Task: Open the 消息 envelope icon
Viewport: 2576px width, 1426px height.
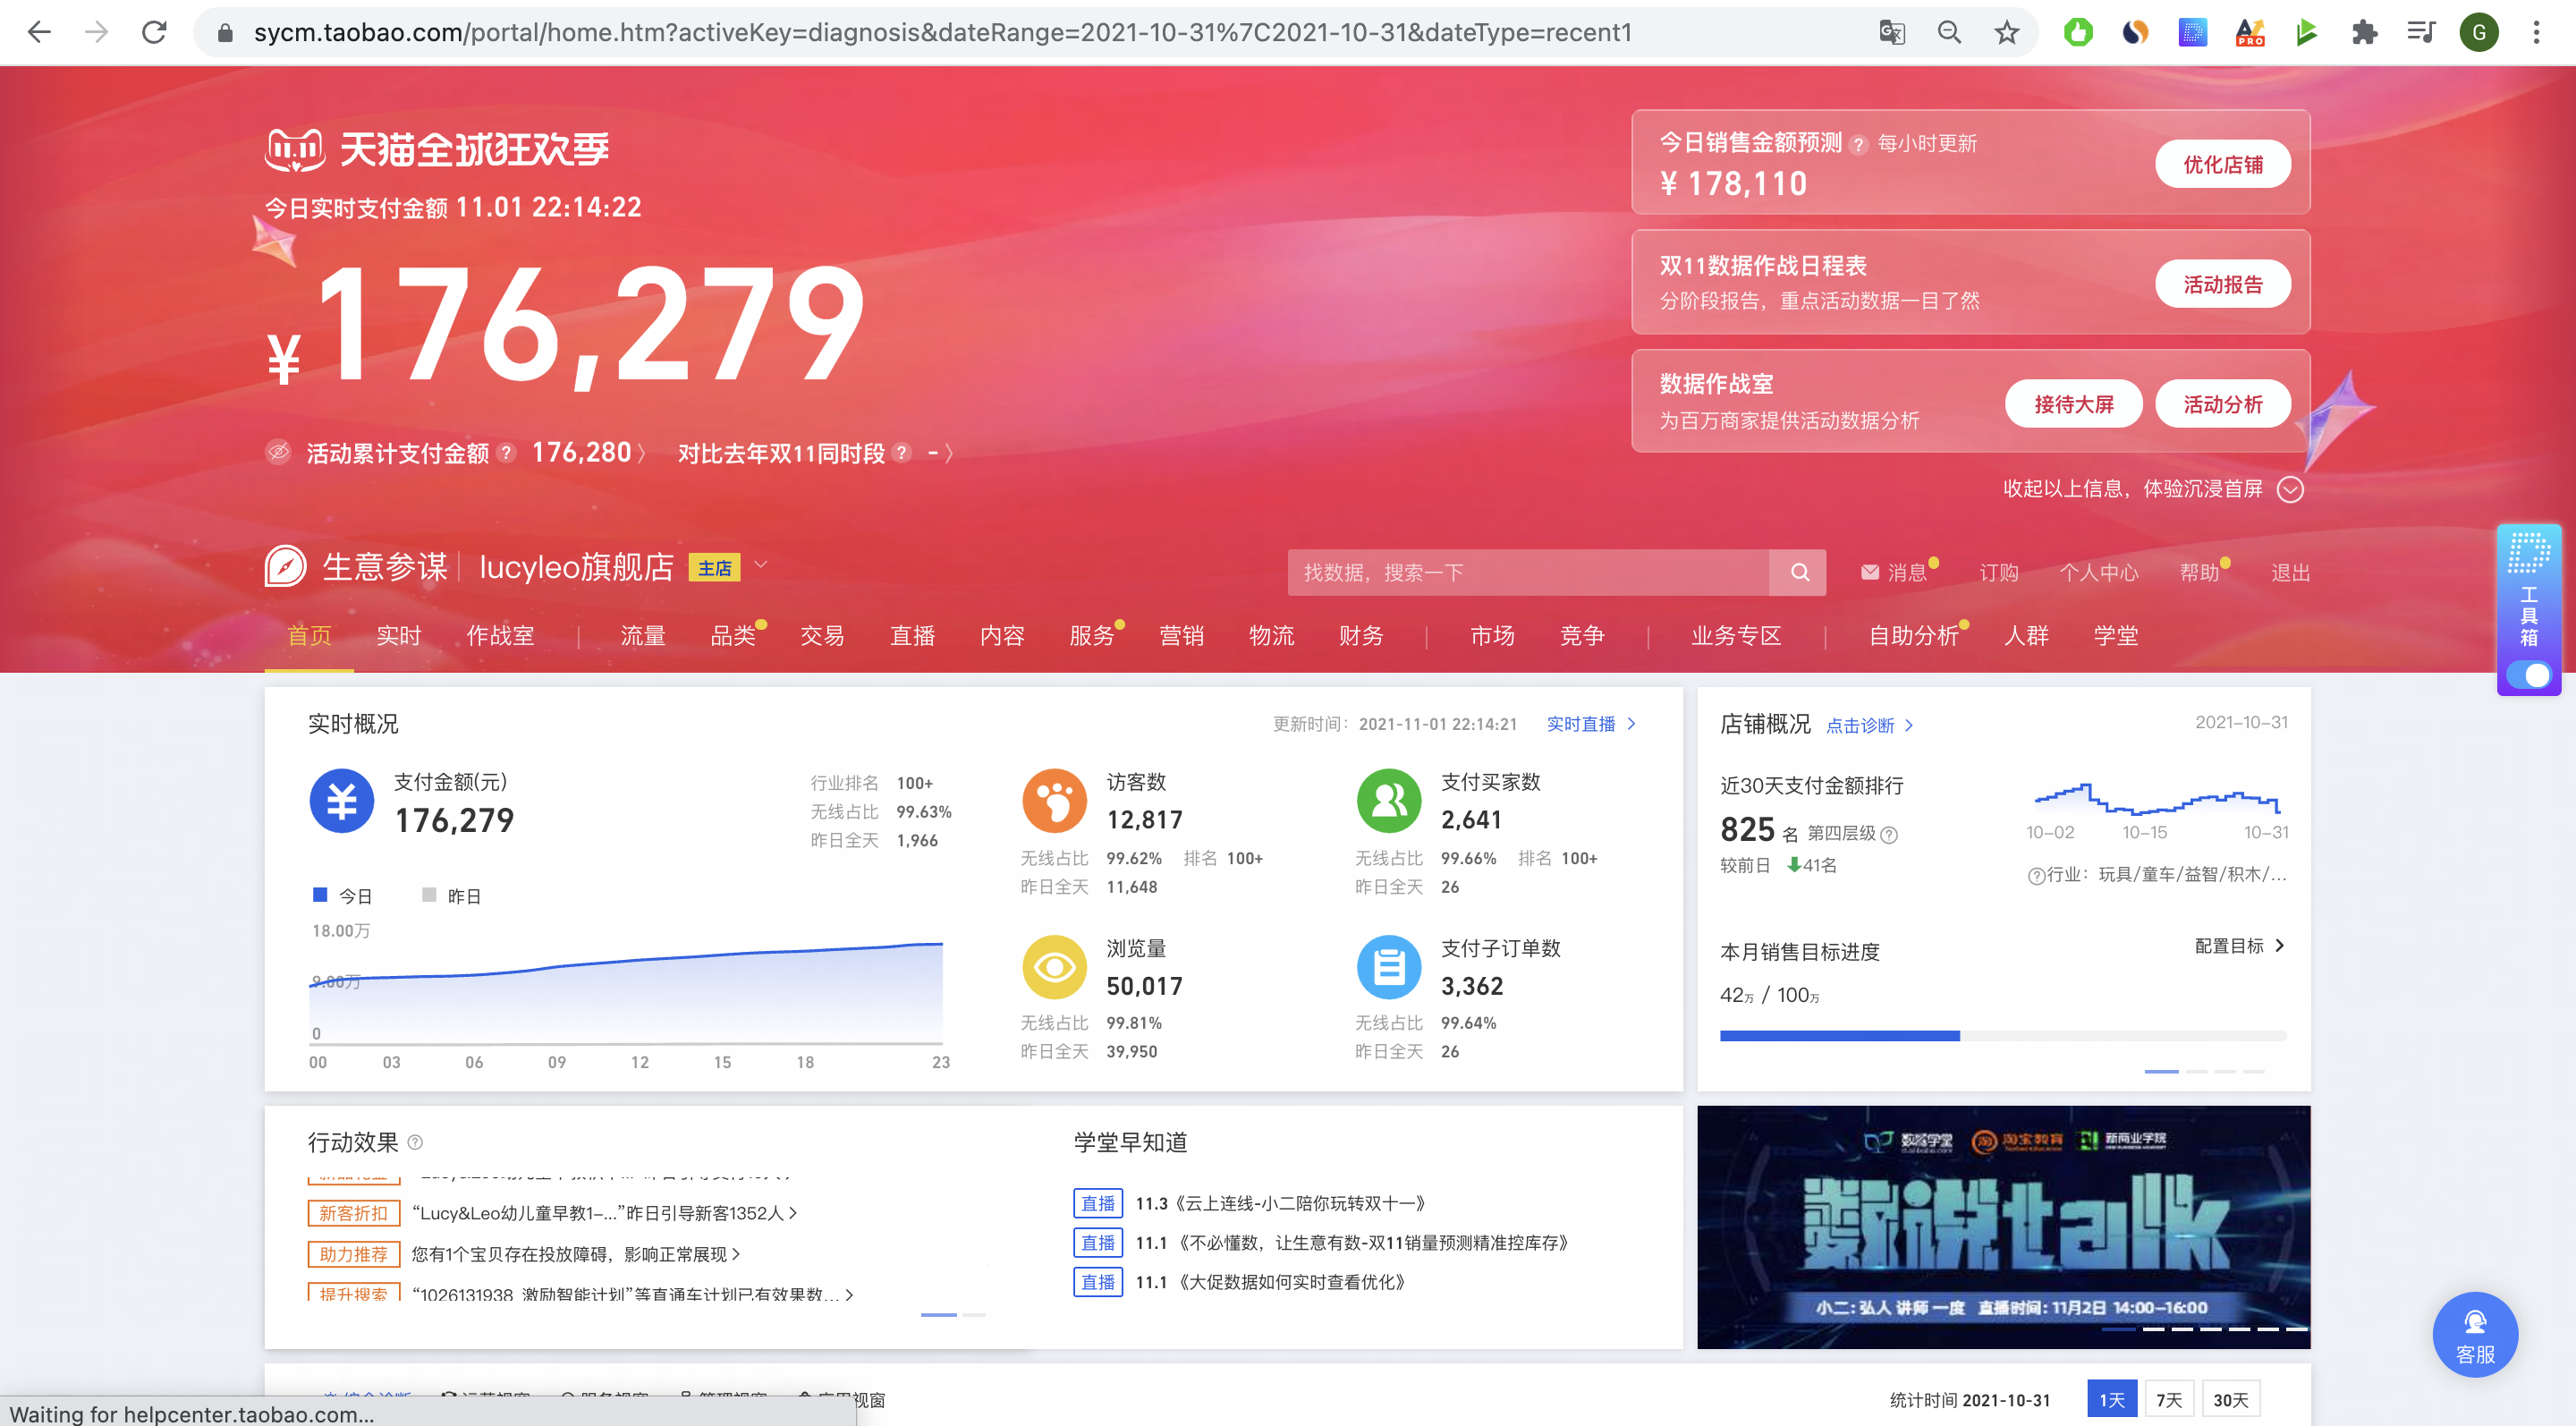Action: (x=1869, y=572)
